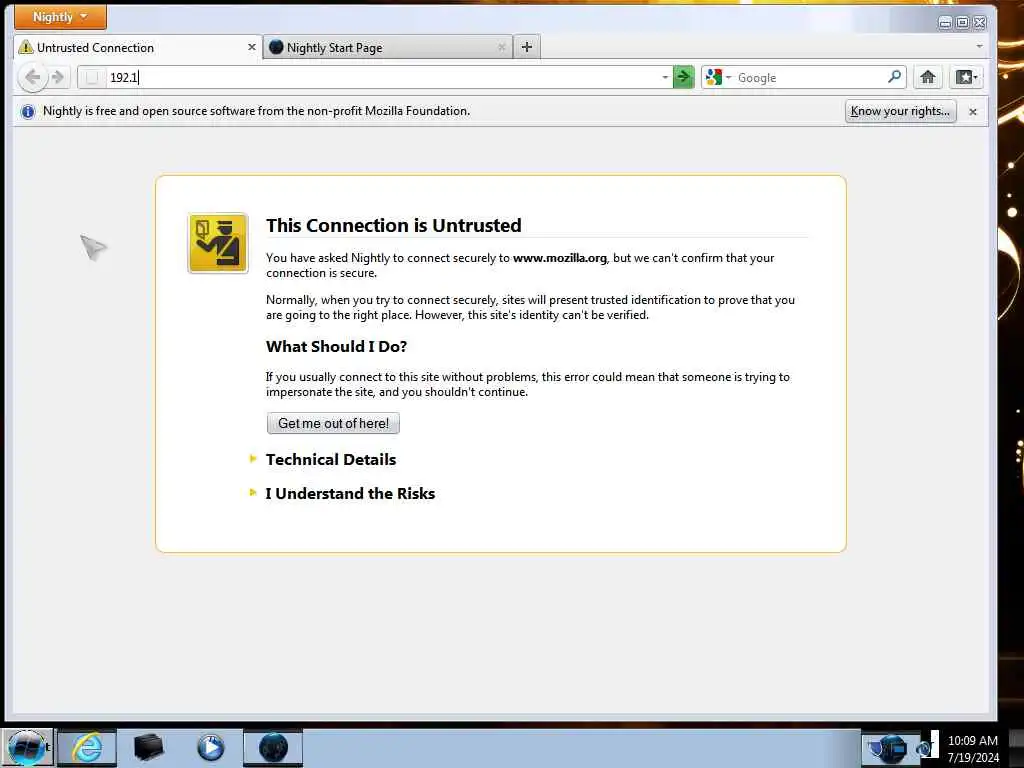Open the Bookmarks menu button
The image size is (1024, 768).
(x=967, y=77)
